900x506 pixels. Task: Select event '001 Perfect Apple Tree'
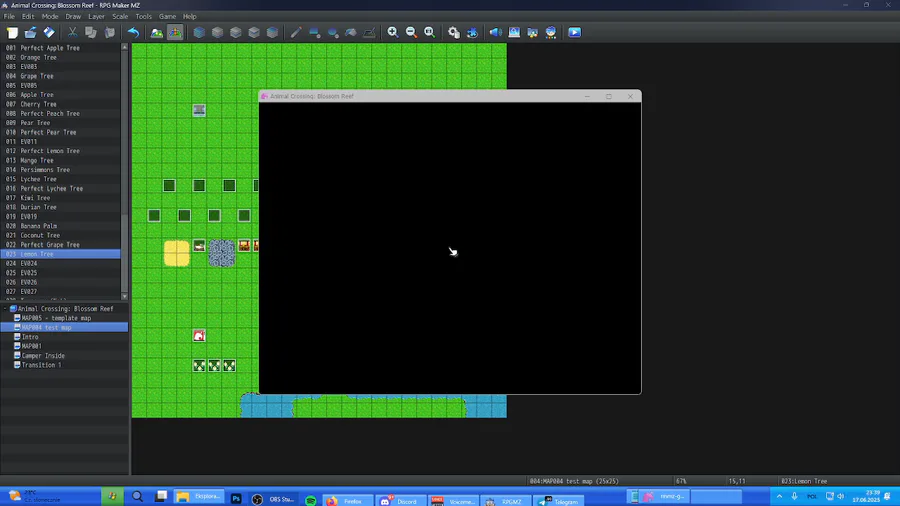(x=60, y=48)
